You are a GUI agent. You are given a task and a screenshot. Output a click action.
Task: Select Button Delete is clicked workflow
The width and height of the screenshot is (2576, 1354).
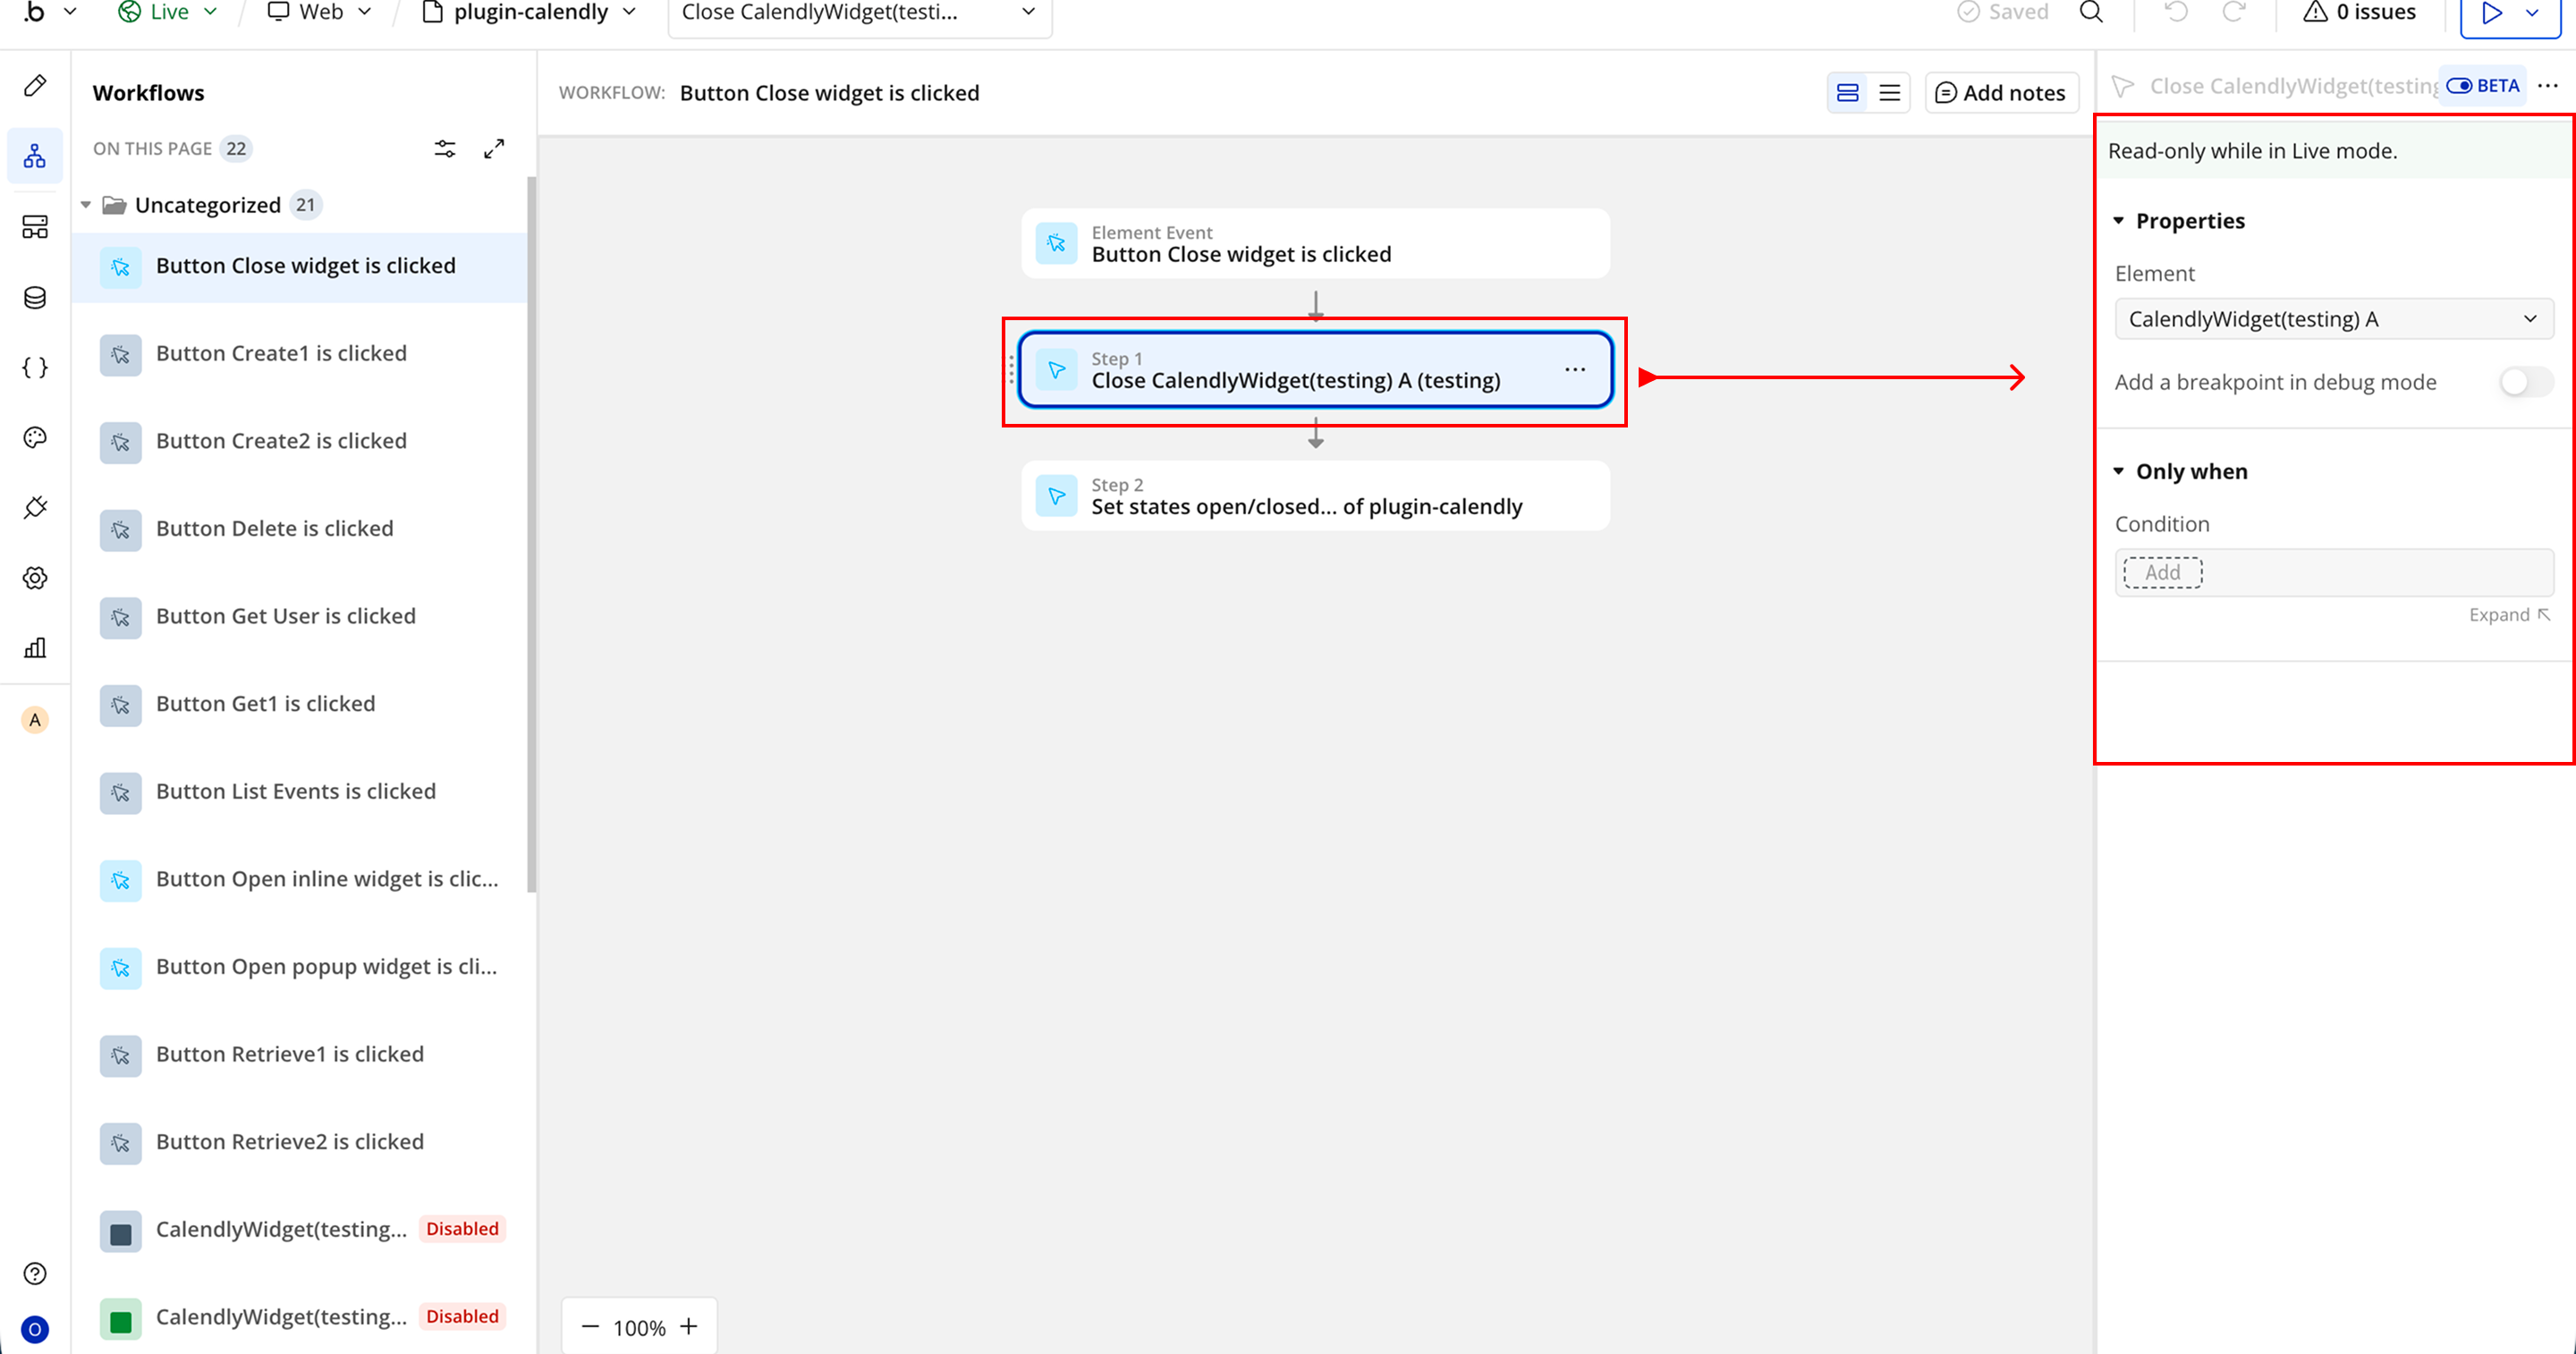pyautogui.click(x=274, y=528)
